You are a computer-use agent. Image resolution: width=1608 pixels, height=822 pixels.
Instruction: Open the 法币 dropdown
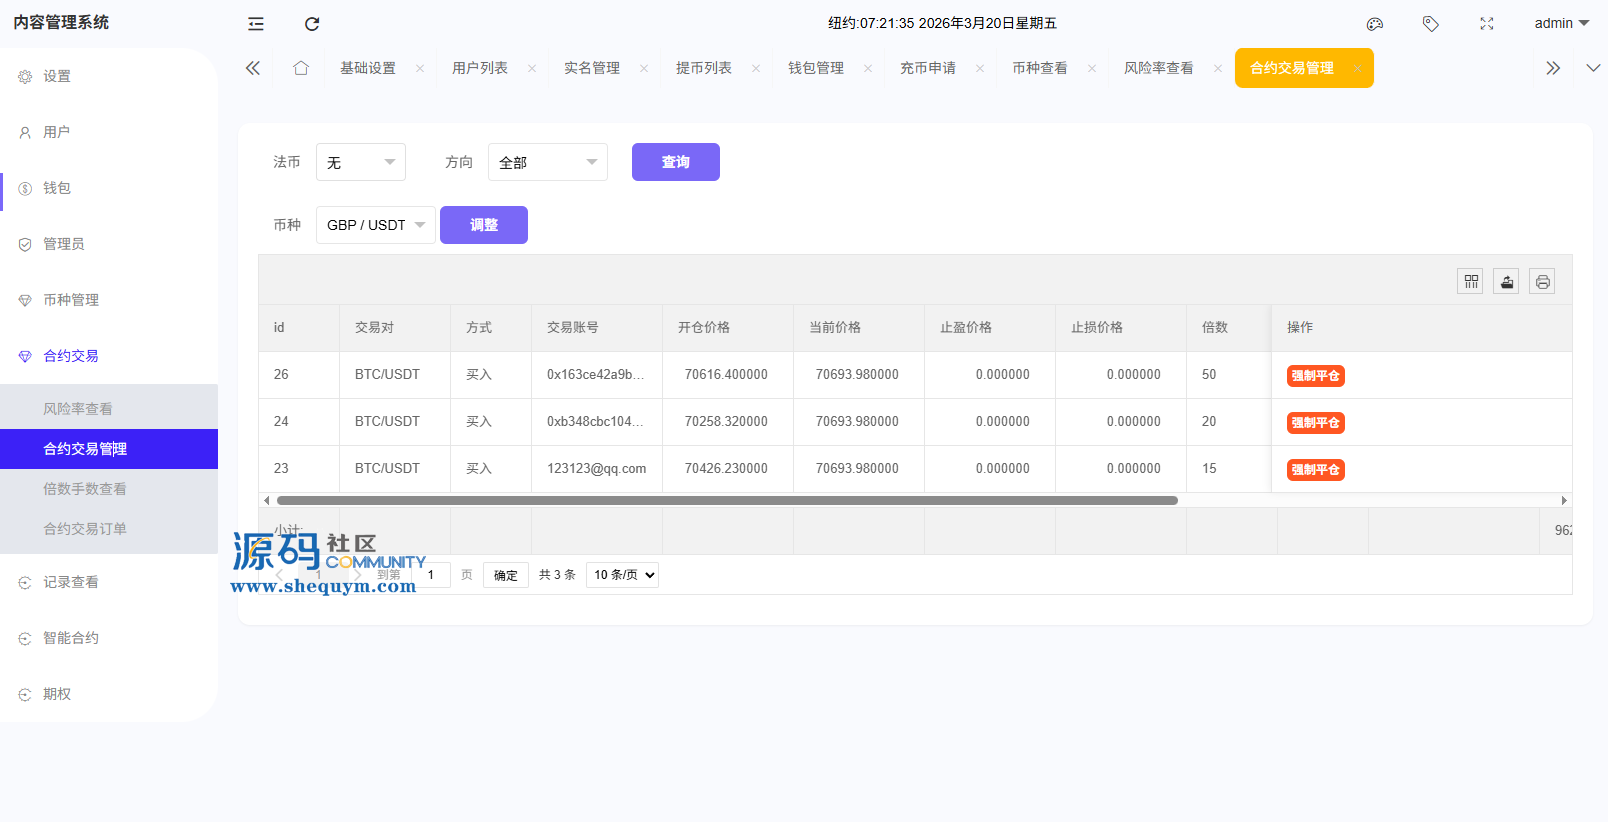pyautogui.click(x=360, y=162)
